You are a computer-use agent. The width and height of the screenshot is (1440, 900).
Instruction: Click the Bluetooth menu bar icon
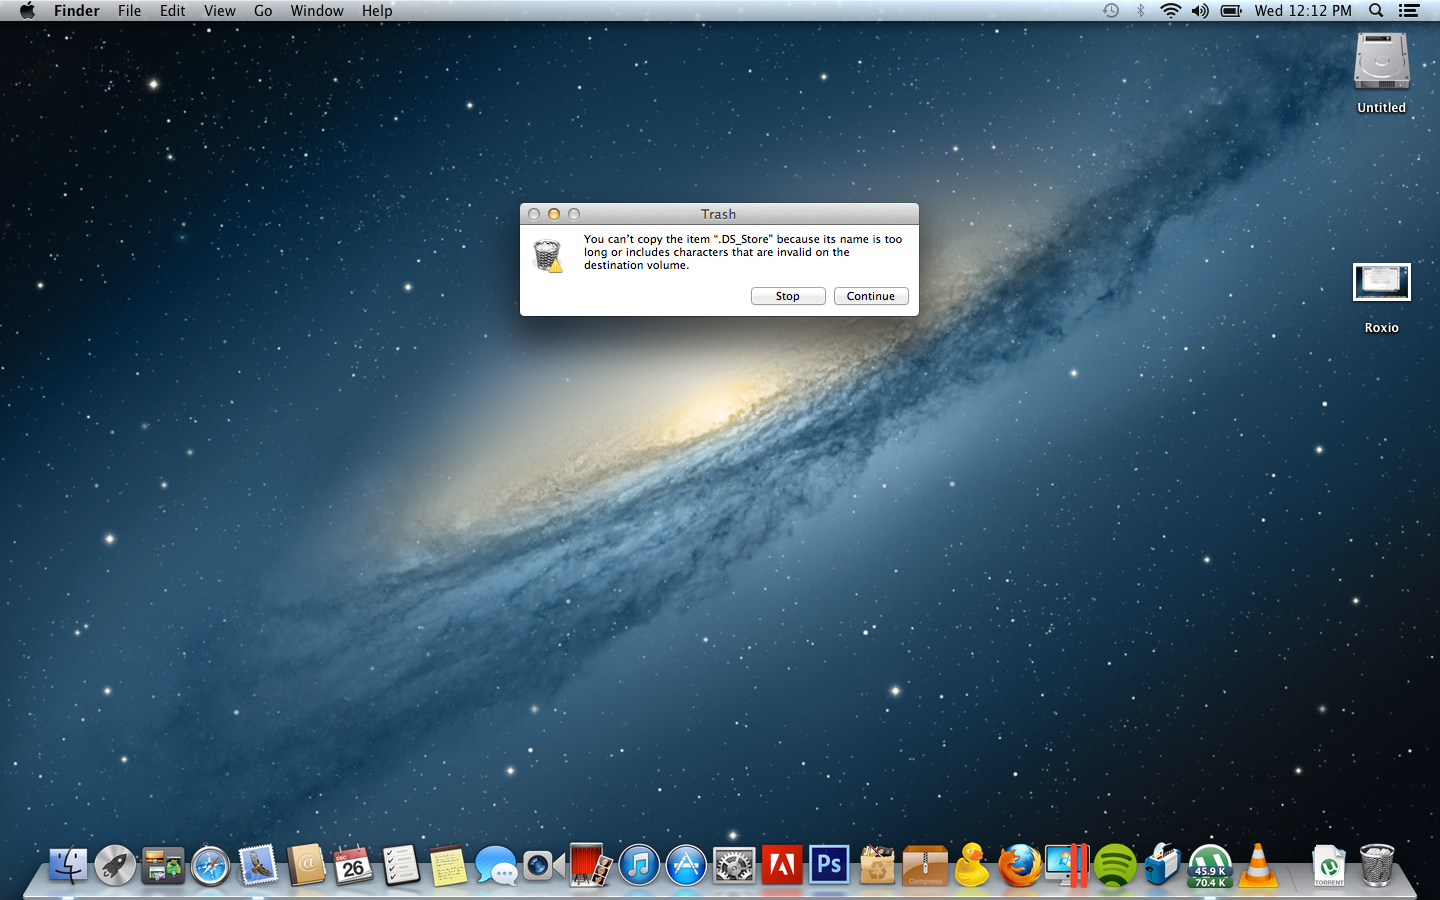click(1140, 11)
